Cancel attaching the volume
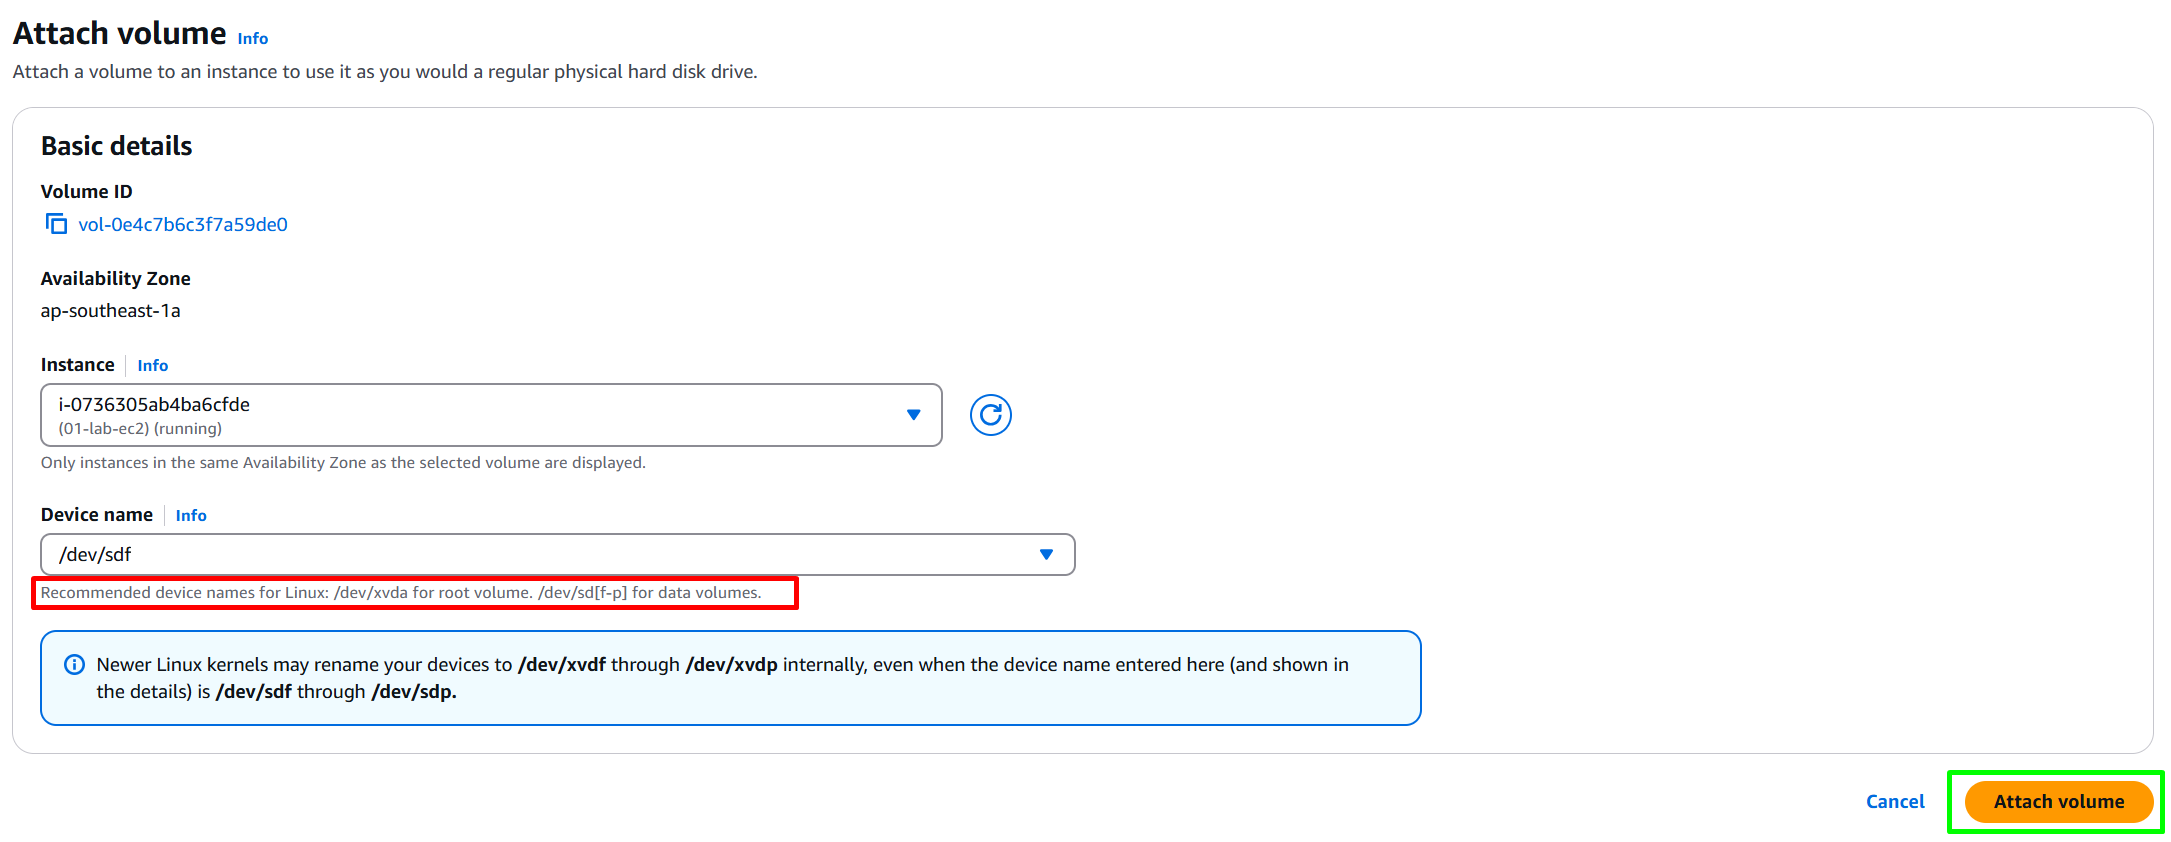Viewport: 2171px width, 842px height. [1894, 801]
